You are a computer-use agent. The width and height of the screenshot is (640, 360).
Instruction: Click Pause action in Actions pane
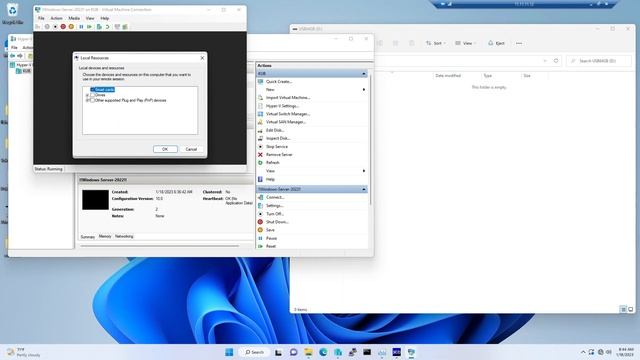pyautogui.click(x=271, y=238)
